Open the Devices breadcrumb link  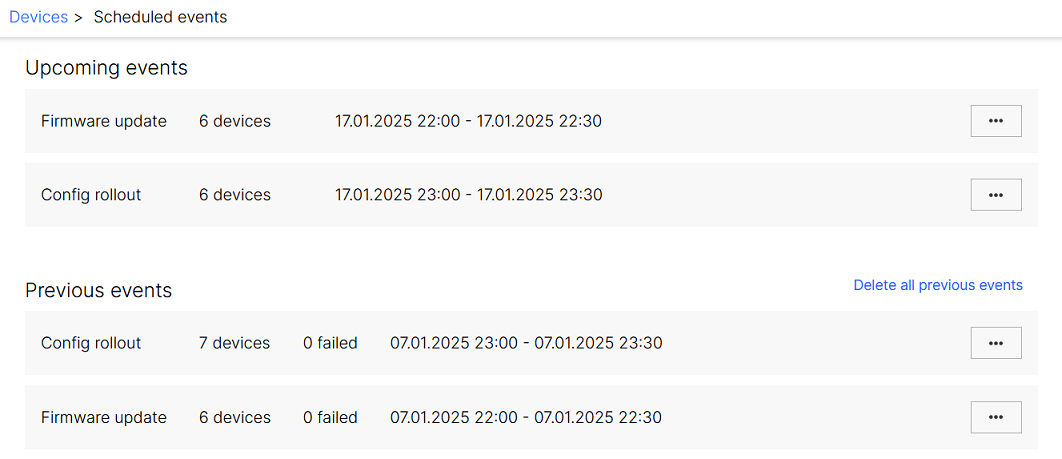coord(39,17)
